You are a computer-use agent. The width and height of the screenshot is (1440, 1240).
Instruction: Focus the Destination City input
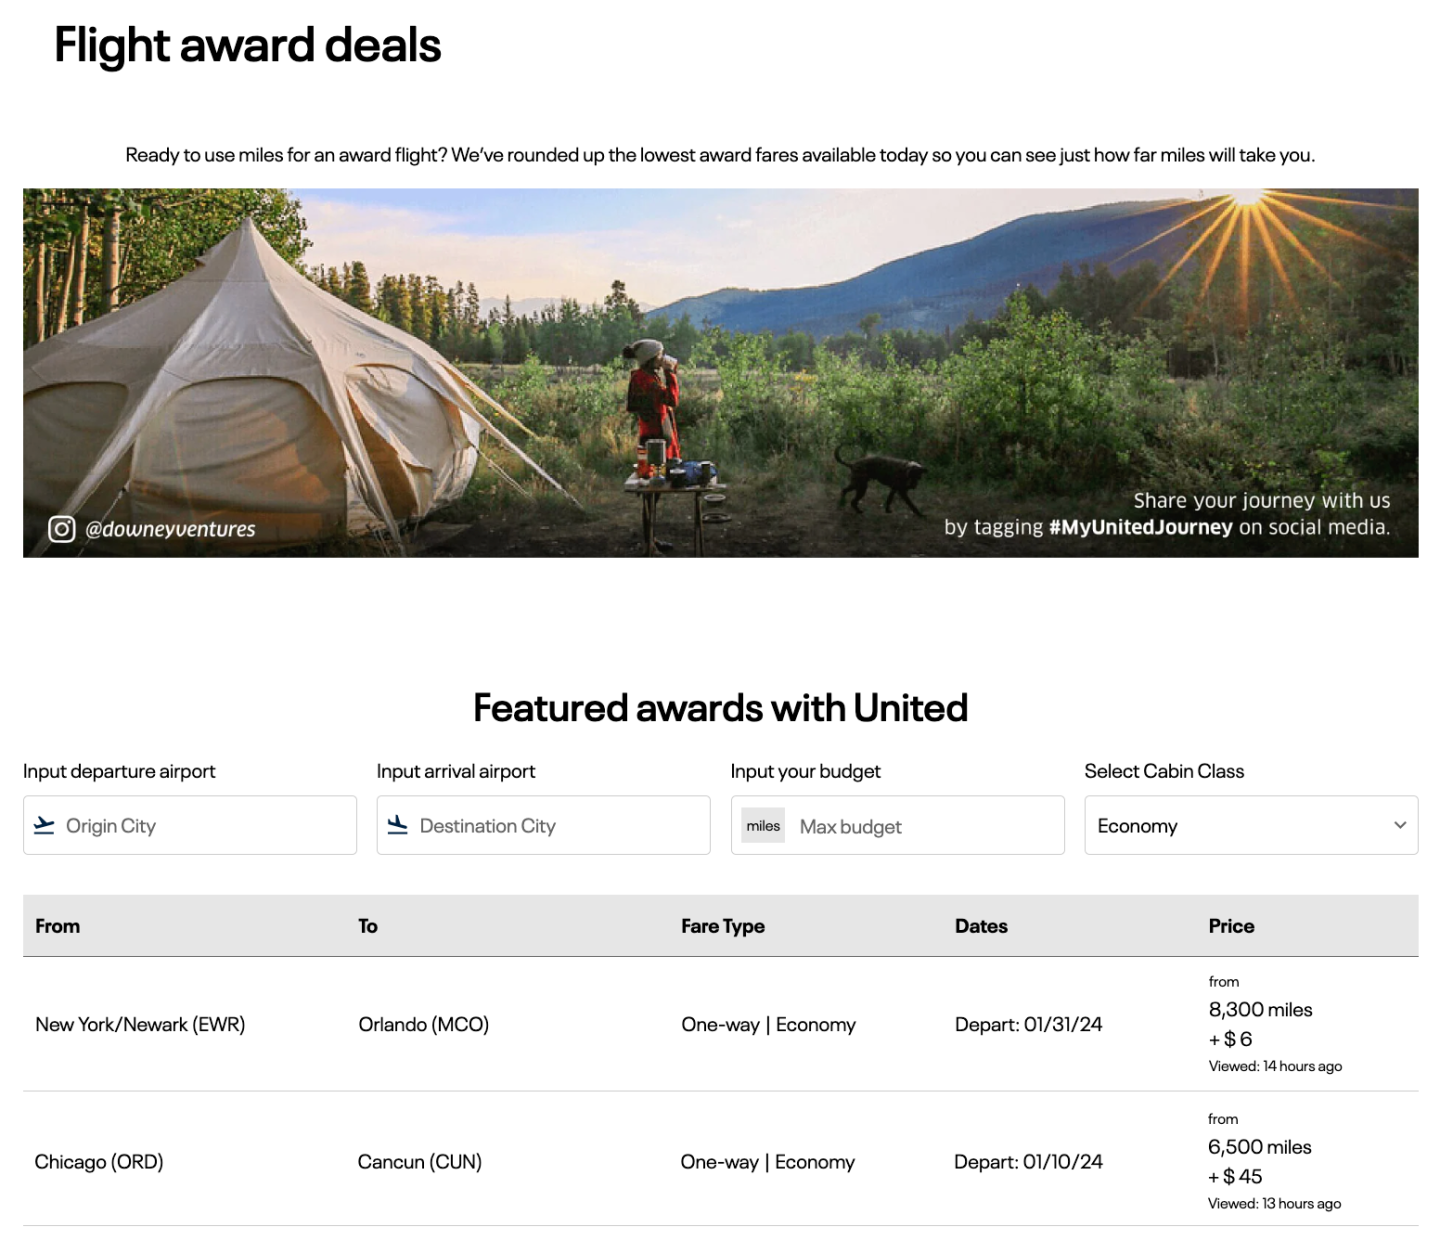(560, 826)
